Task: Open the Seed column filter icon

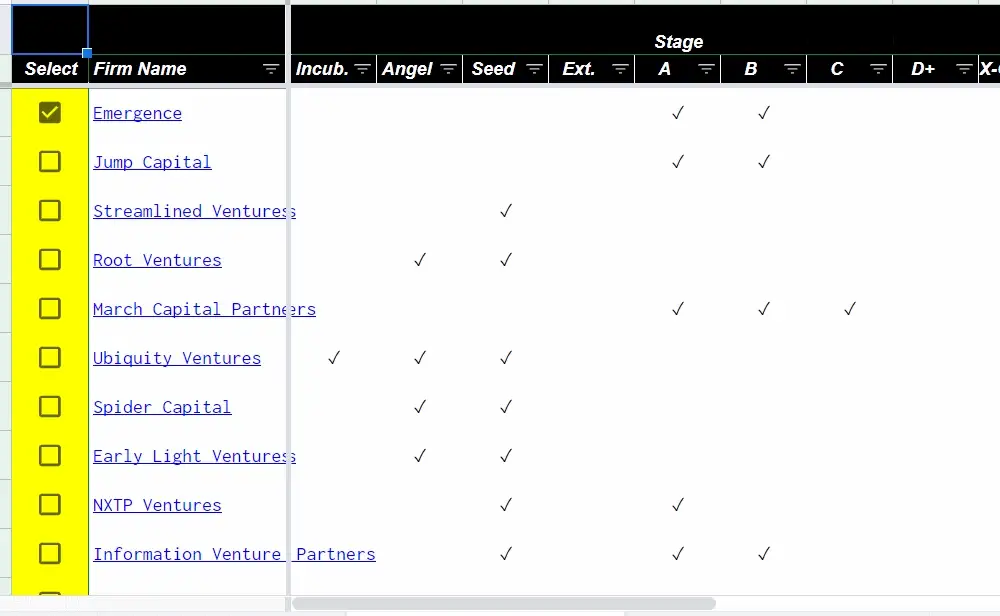Action: (x=534, y=69)
